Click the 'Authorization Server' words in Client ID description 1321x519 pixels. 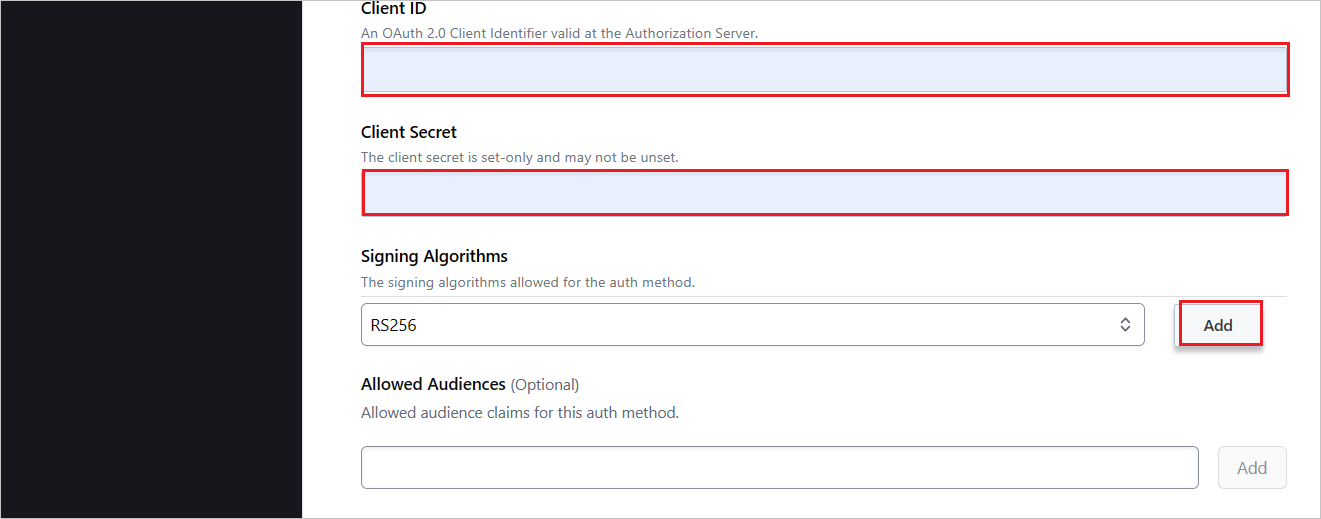pyautogui.click(x=691, y=33)
